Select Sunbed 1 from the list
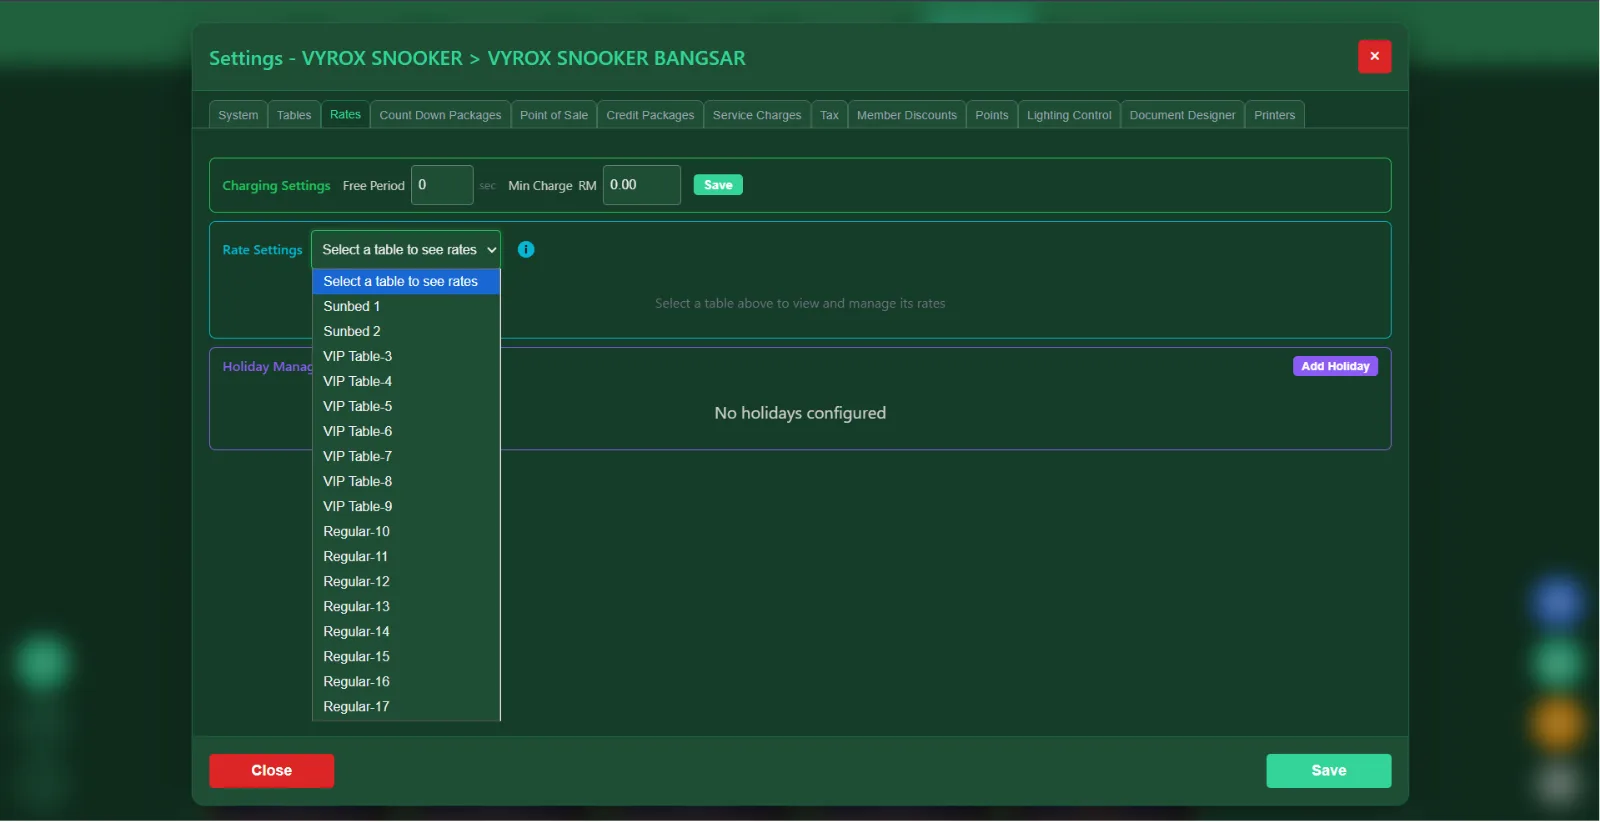The width and height of the screenshot is (1600, 822). (406, 307)
